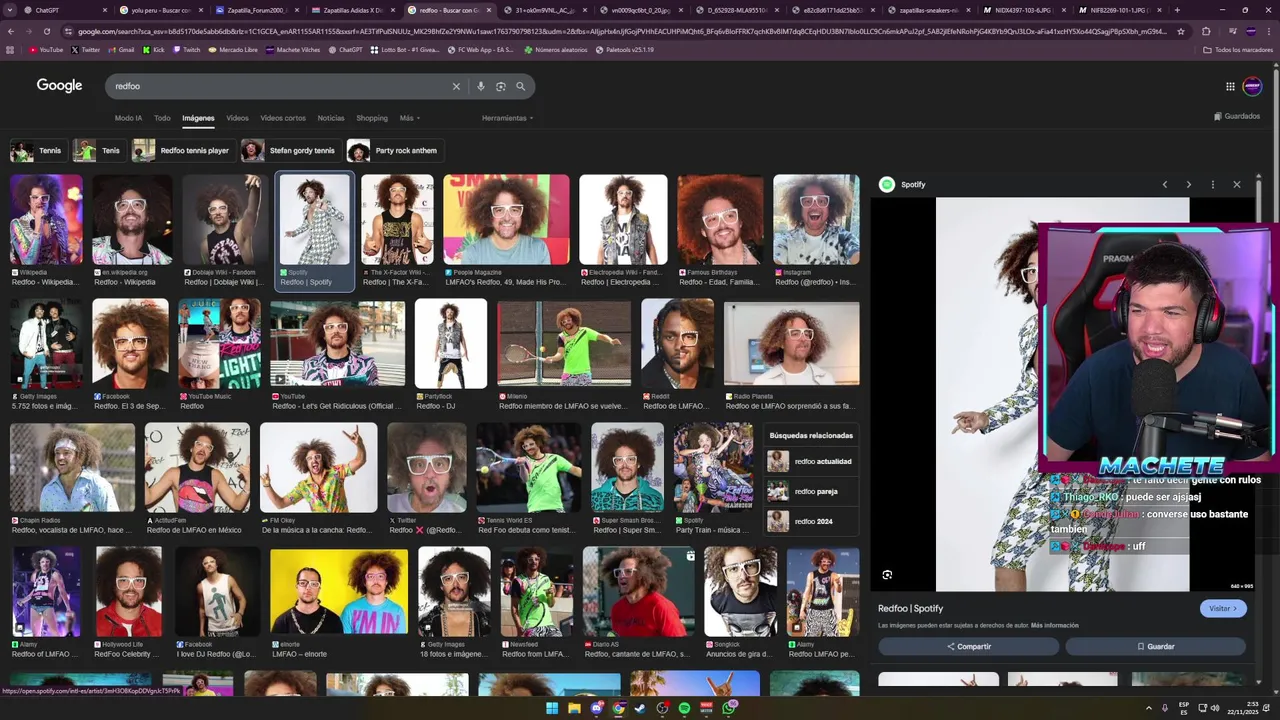
Task: Open the Más información link
Action: (1055, 625)
